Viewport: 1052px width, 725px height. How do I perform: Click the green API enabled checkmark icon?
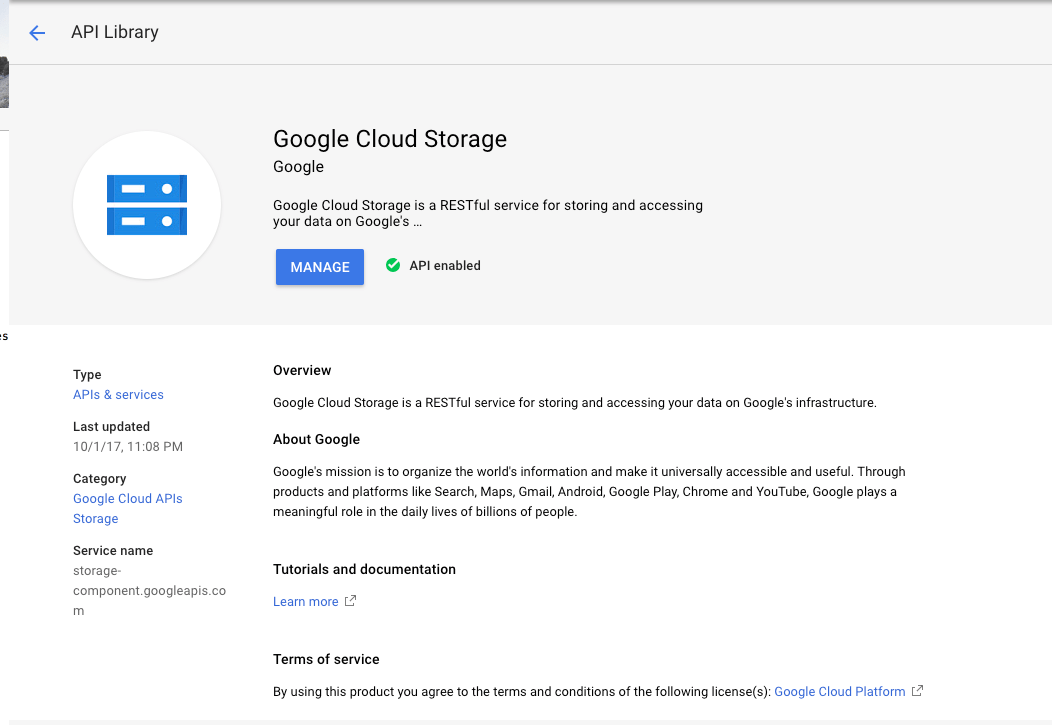[x=393, y=266]
